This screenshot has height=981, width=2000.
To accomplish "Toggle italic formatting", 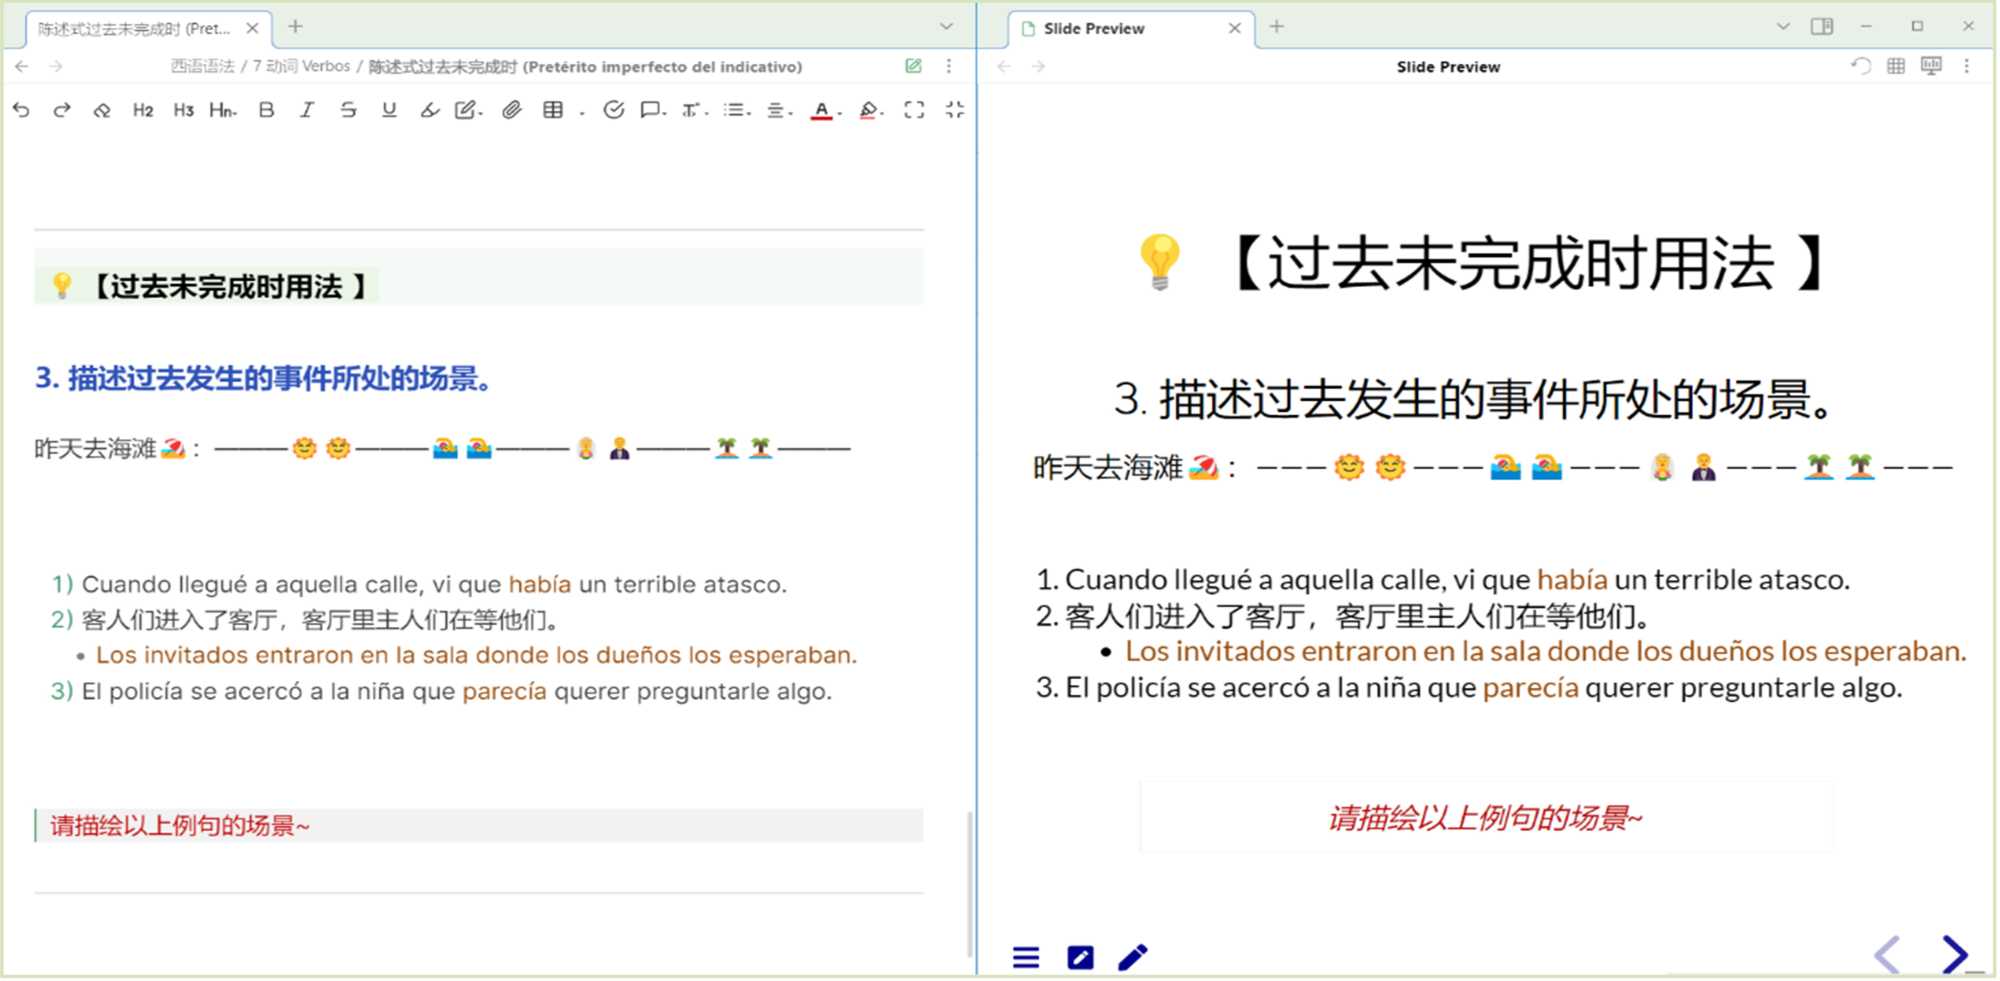I will pyautogui.click(x=307, y=110).
